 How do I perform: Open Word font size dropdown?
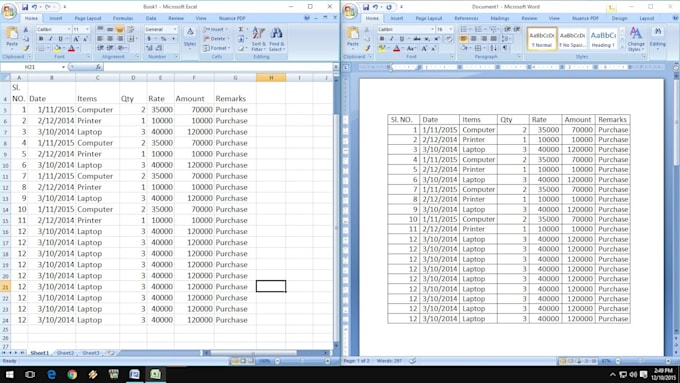(451, 29)
